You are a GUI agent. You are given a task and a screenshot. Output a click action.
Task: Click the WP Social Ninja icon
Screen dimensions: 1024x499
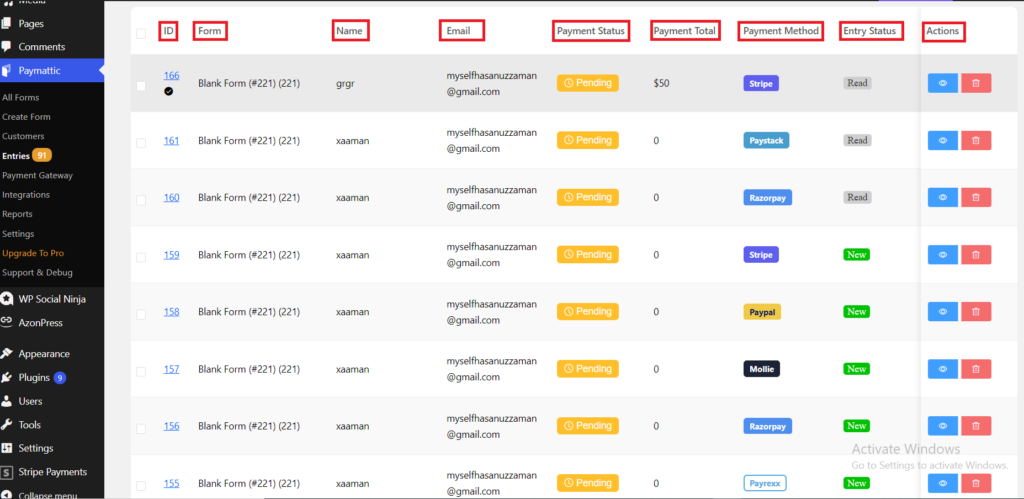coord(7,299)
